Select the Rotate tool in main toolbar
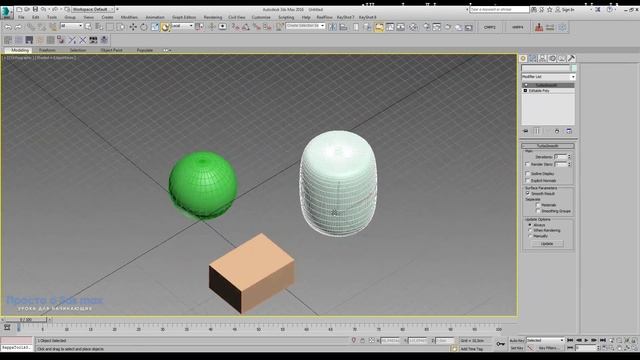640x360 pixels. click(x=144, y=27)
